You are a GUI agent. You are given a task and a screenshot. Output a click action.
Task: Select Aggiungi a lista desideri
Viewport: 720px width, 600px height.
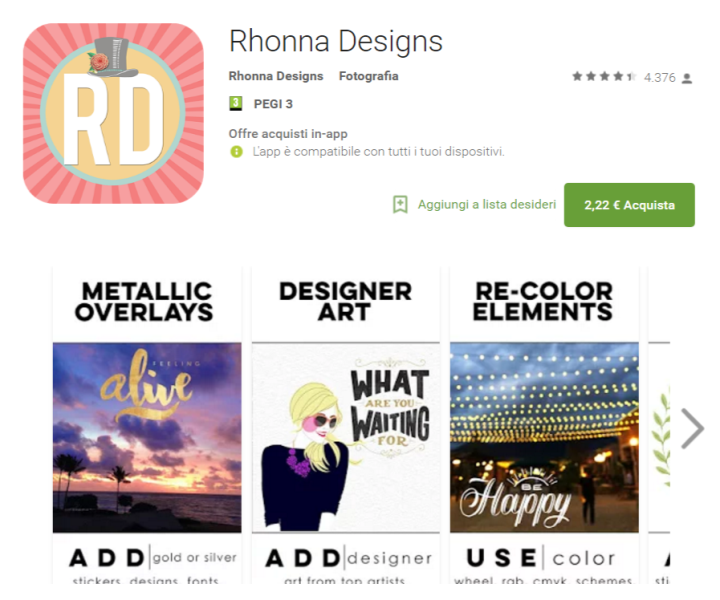[487, 204]
